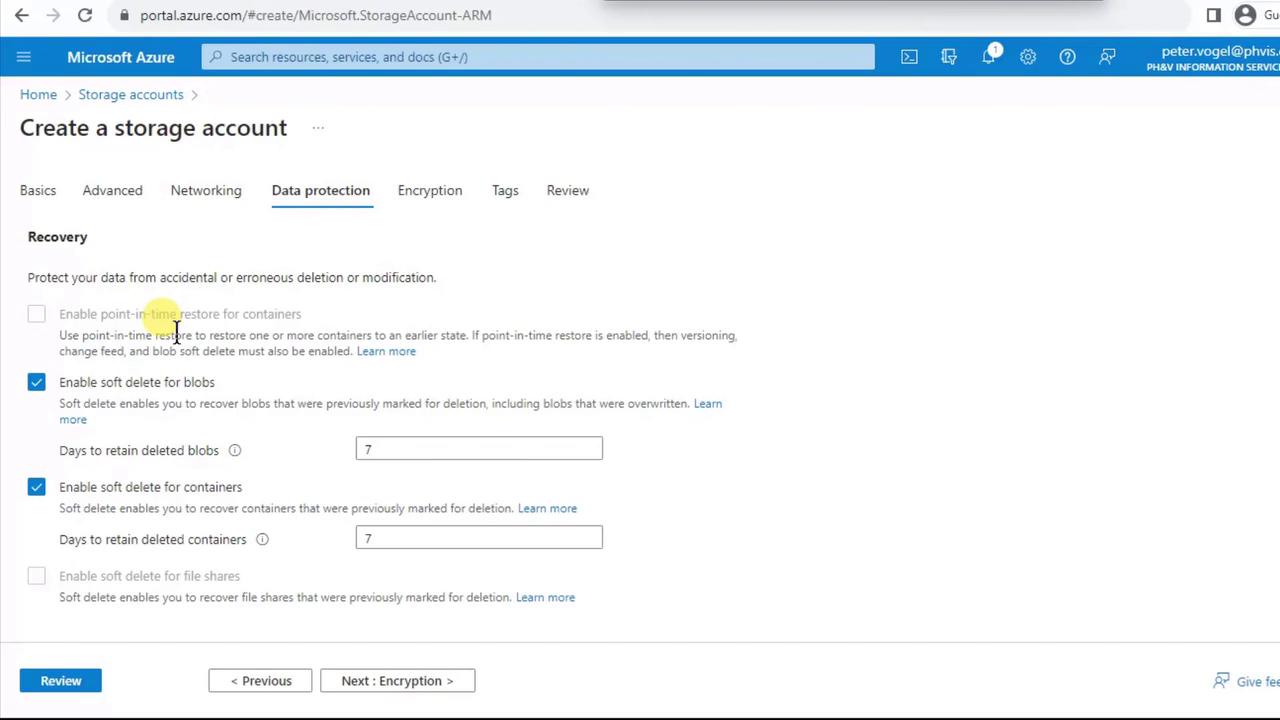Open the ellipsis menu beside the page title

click(x=318, y=128)
